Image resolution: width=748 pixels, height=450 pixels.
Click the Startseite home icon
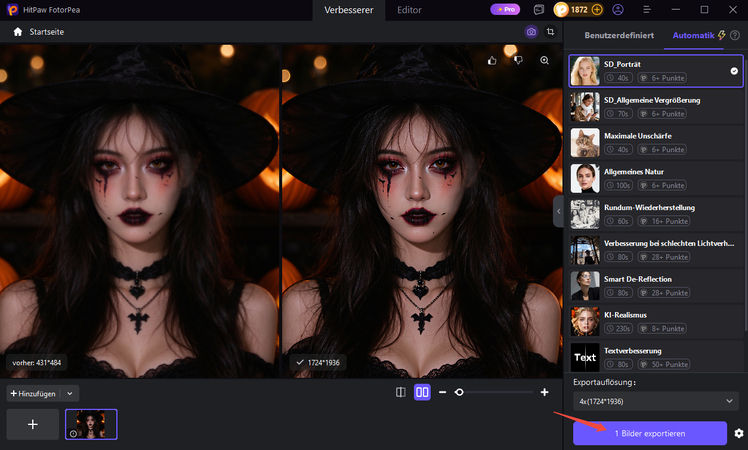18,32
